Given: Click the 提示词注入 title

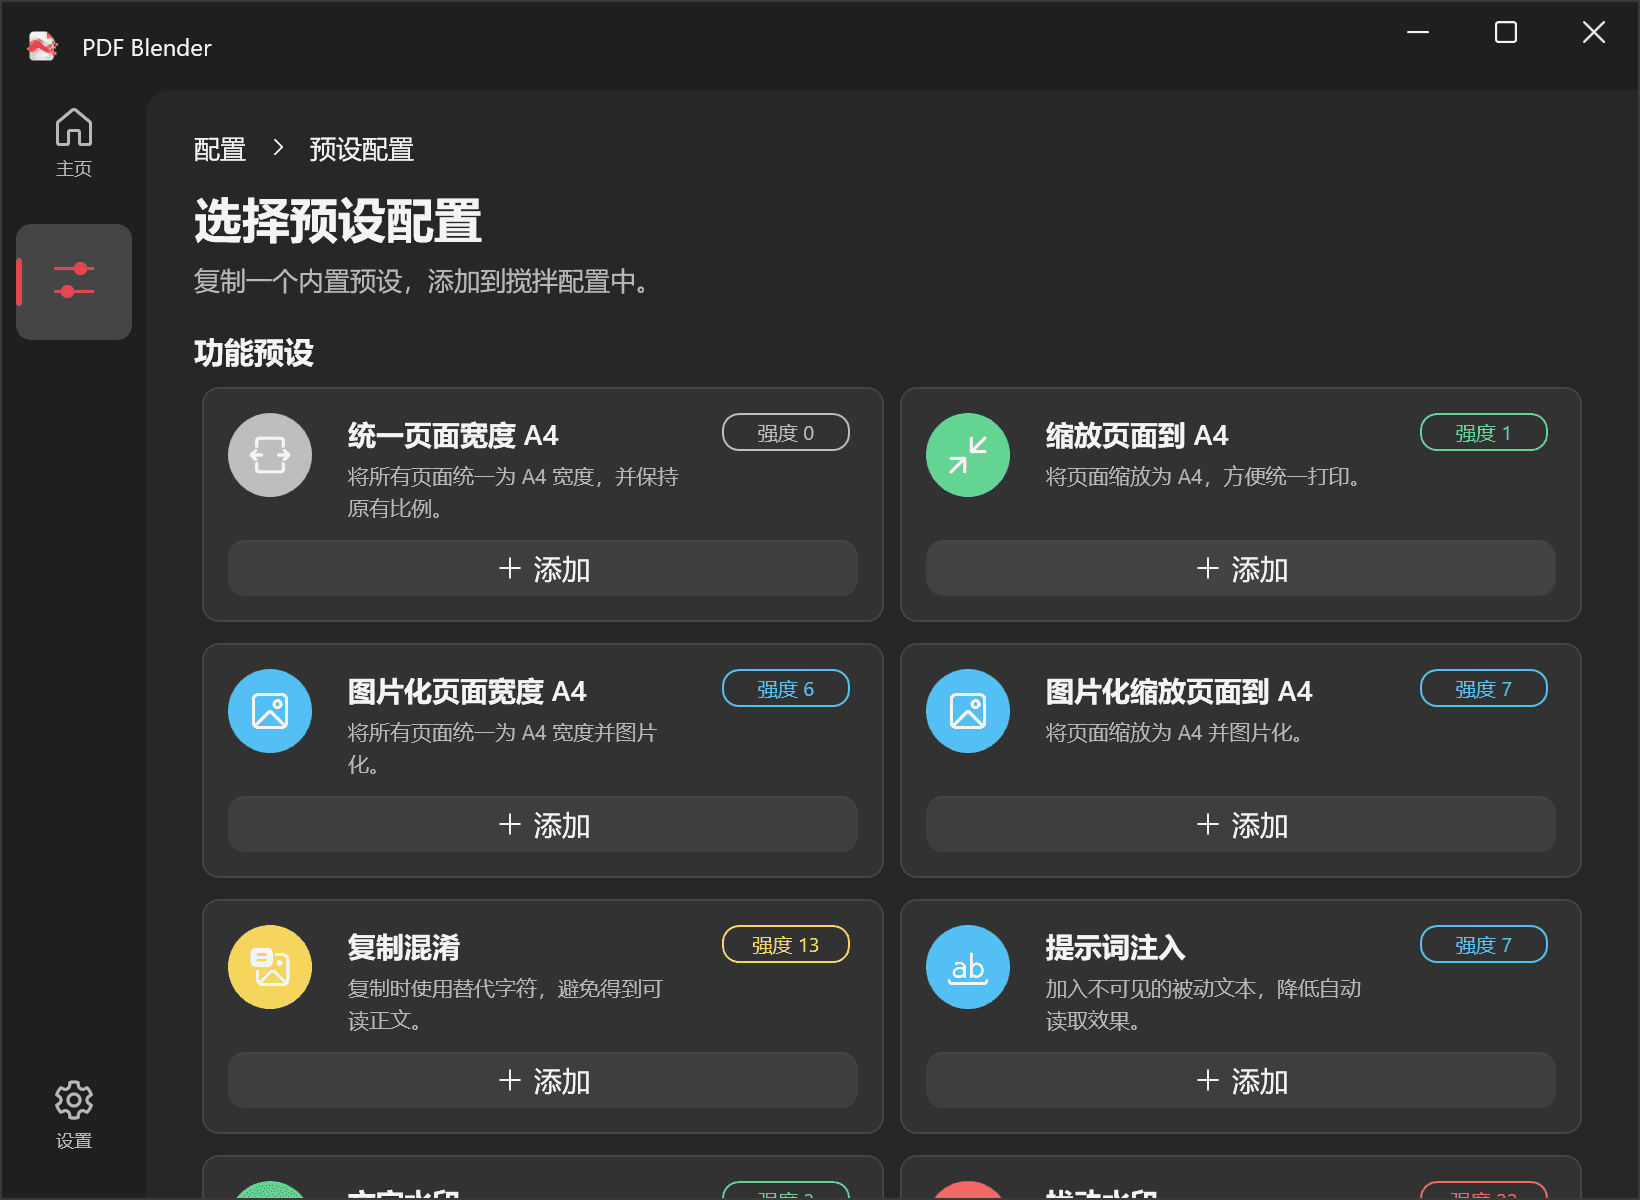Looking at the screenshot, I should (1115, 947).
